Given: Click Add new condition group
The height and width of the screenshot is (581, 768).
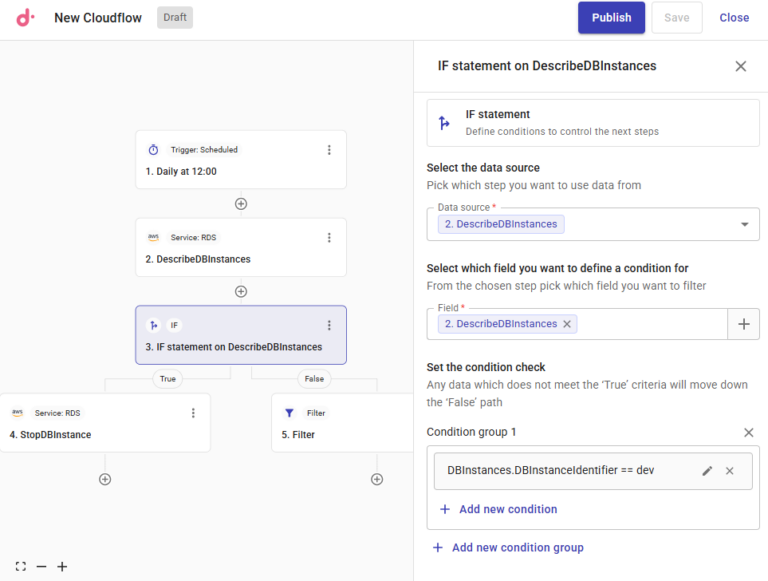Looking at the screenshot, I should click(x=508, y=547).
